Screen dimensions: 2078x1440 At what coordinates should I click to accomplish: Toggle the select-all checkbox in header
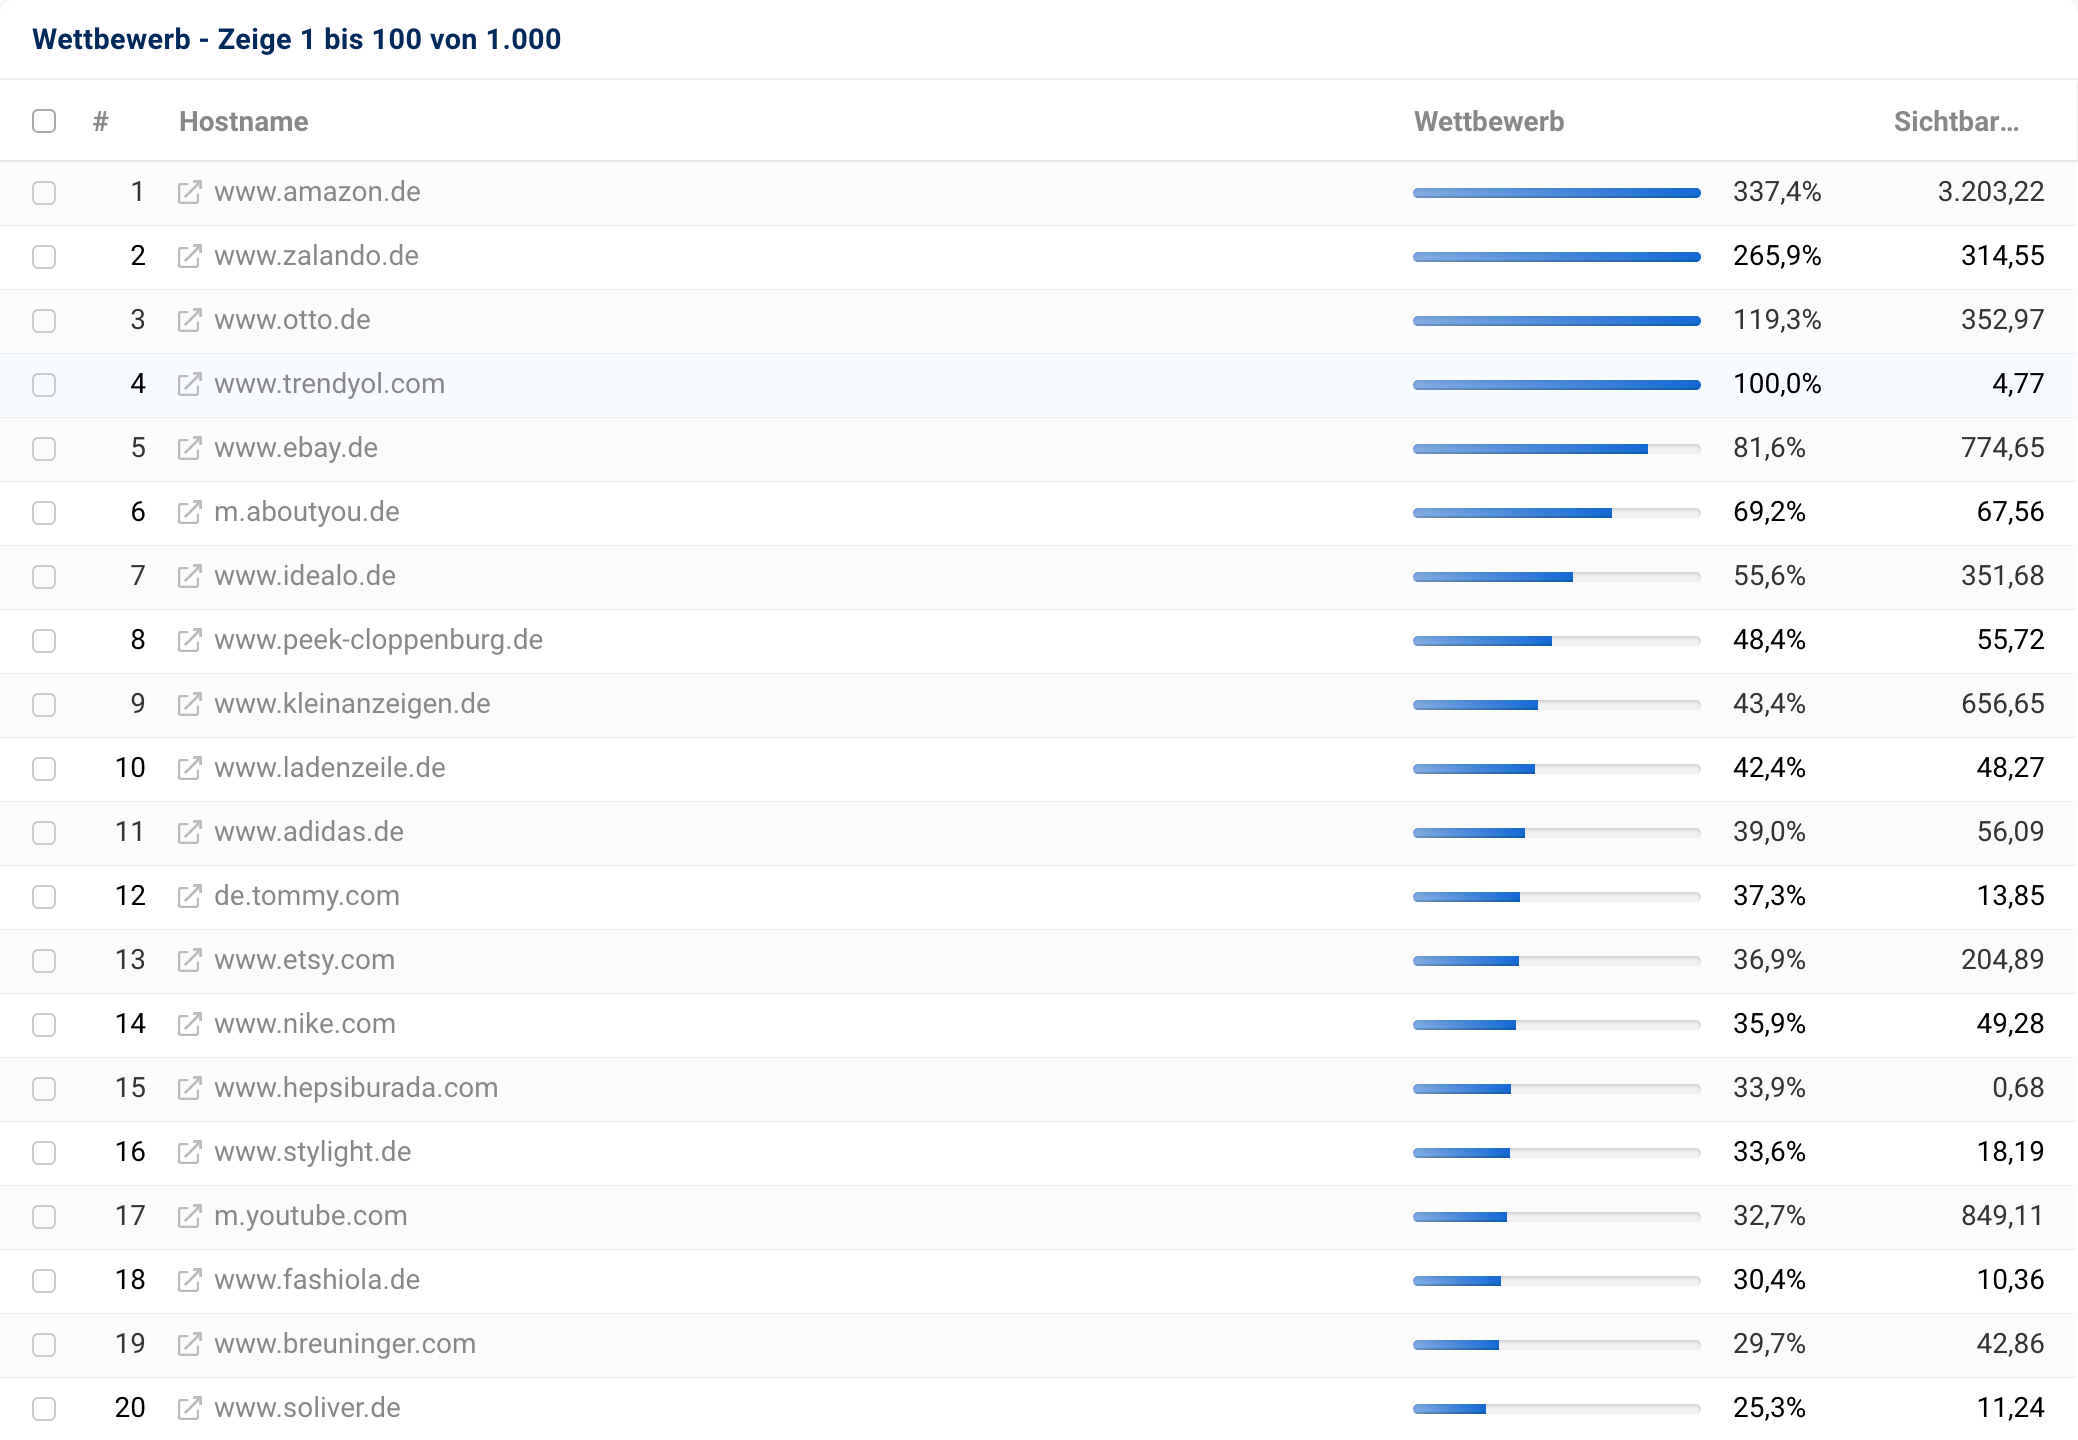[44, 121]
